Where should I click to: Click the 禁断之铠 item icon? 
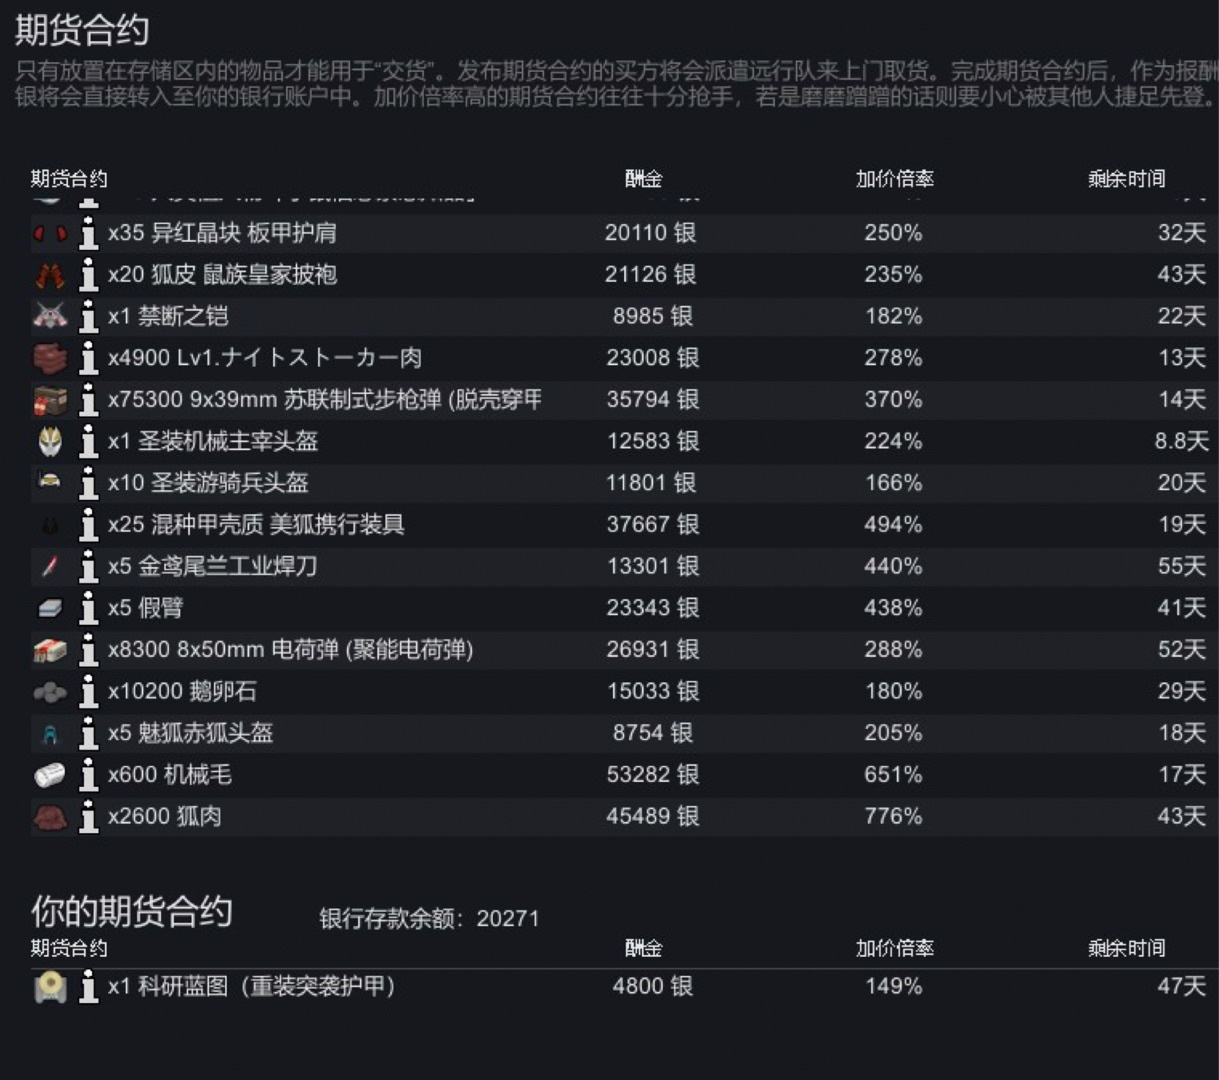point(50,316)
